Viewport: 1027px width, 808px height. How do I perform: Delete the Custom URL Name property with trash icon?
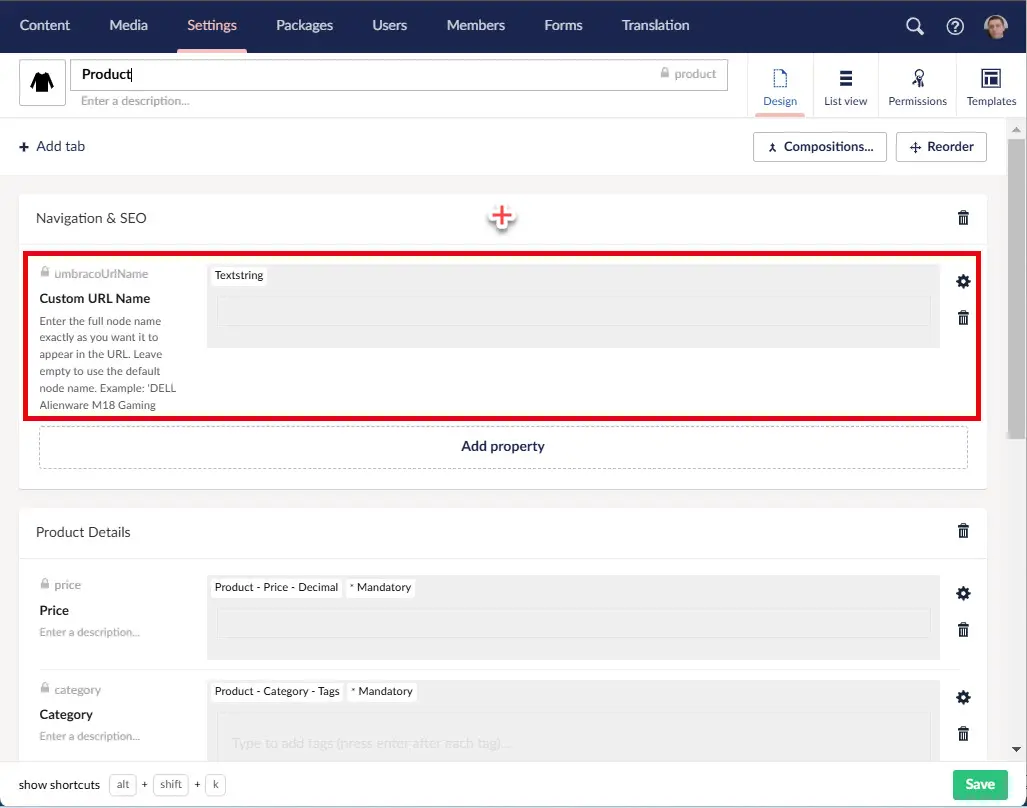[962, 317]
